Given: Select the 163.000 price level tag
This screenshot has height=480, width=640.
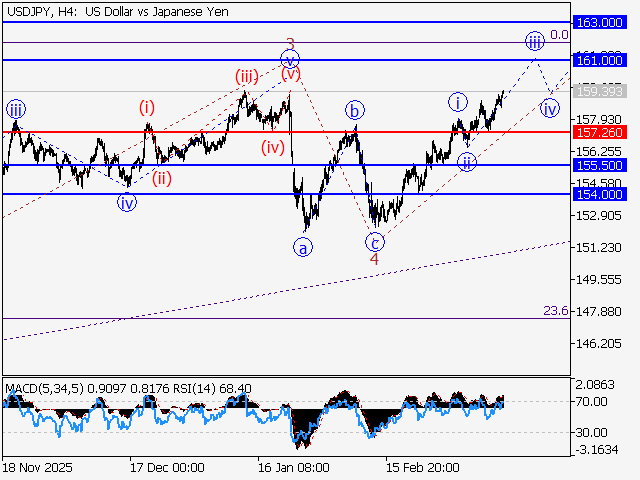Looking at the screenshot, I should (x=600, y=21).
